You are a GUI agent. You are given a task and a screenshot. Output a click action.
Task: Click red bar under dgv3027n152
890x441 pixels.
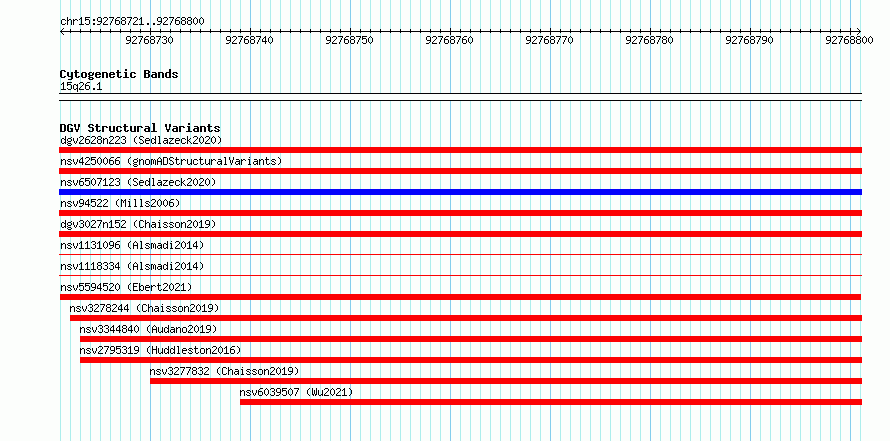point(460,234)
